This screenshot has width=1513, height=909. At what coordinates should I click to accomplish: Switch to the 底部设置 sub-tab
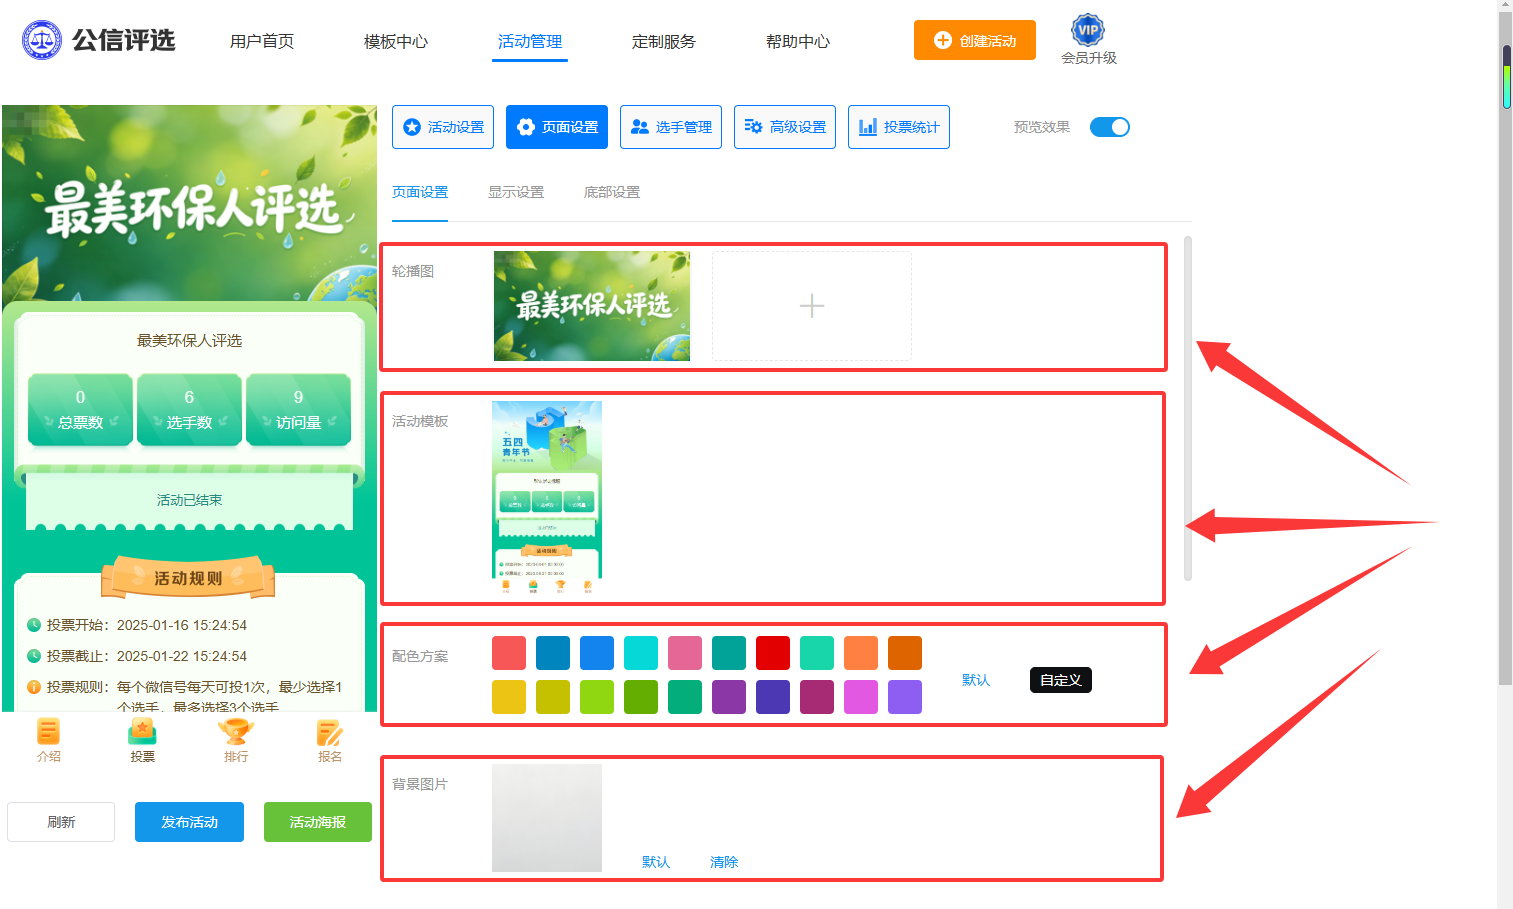click(x=612, y=192)
